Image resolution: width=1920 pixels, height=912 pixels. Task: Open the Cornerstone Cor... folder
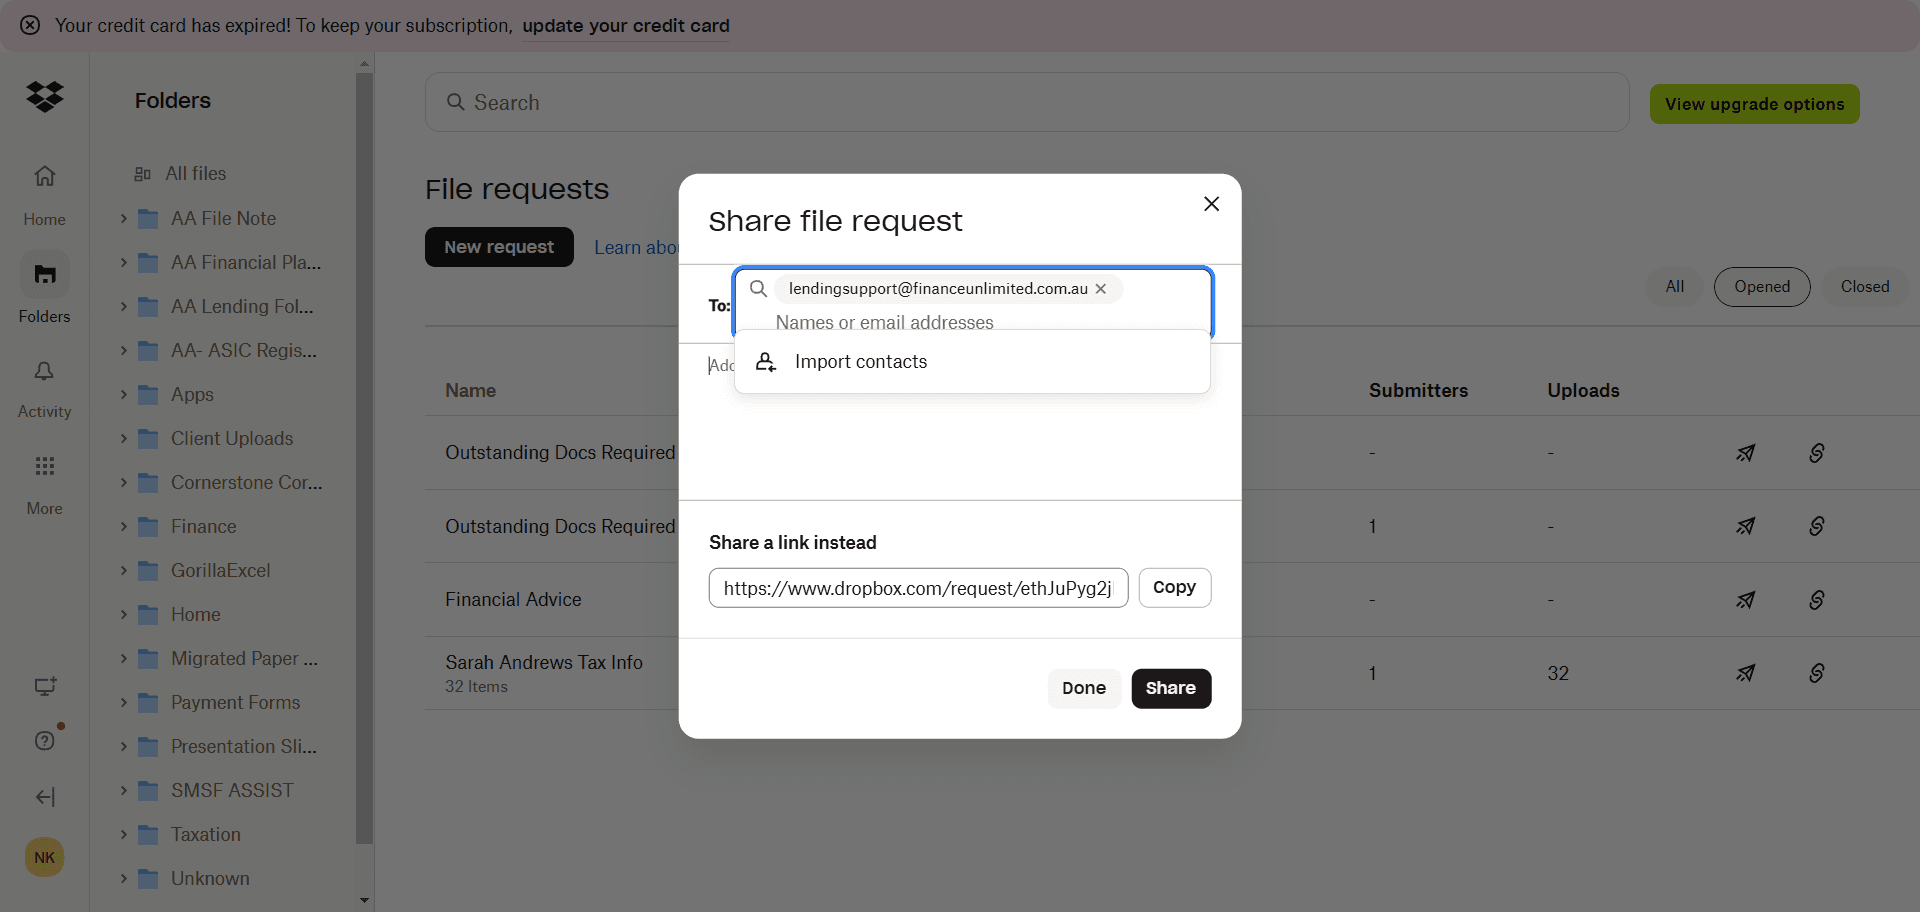(x=246, y=482)
